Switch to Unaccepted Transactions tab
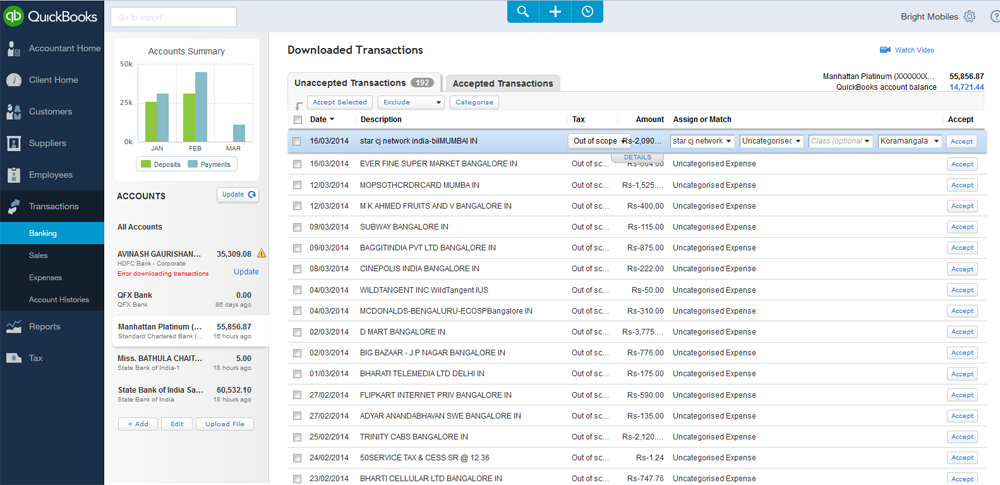The height and width of the screenshot is (485, 1000). [365, 83]
